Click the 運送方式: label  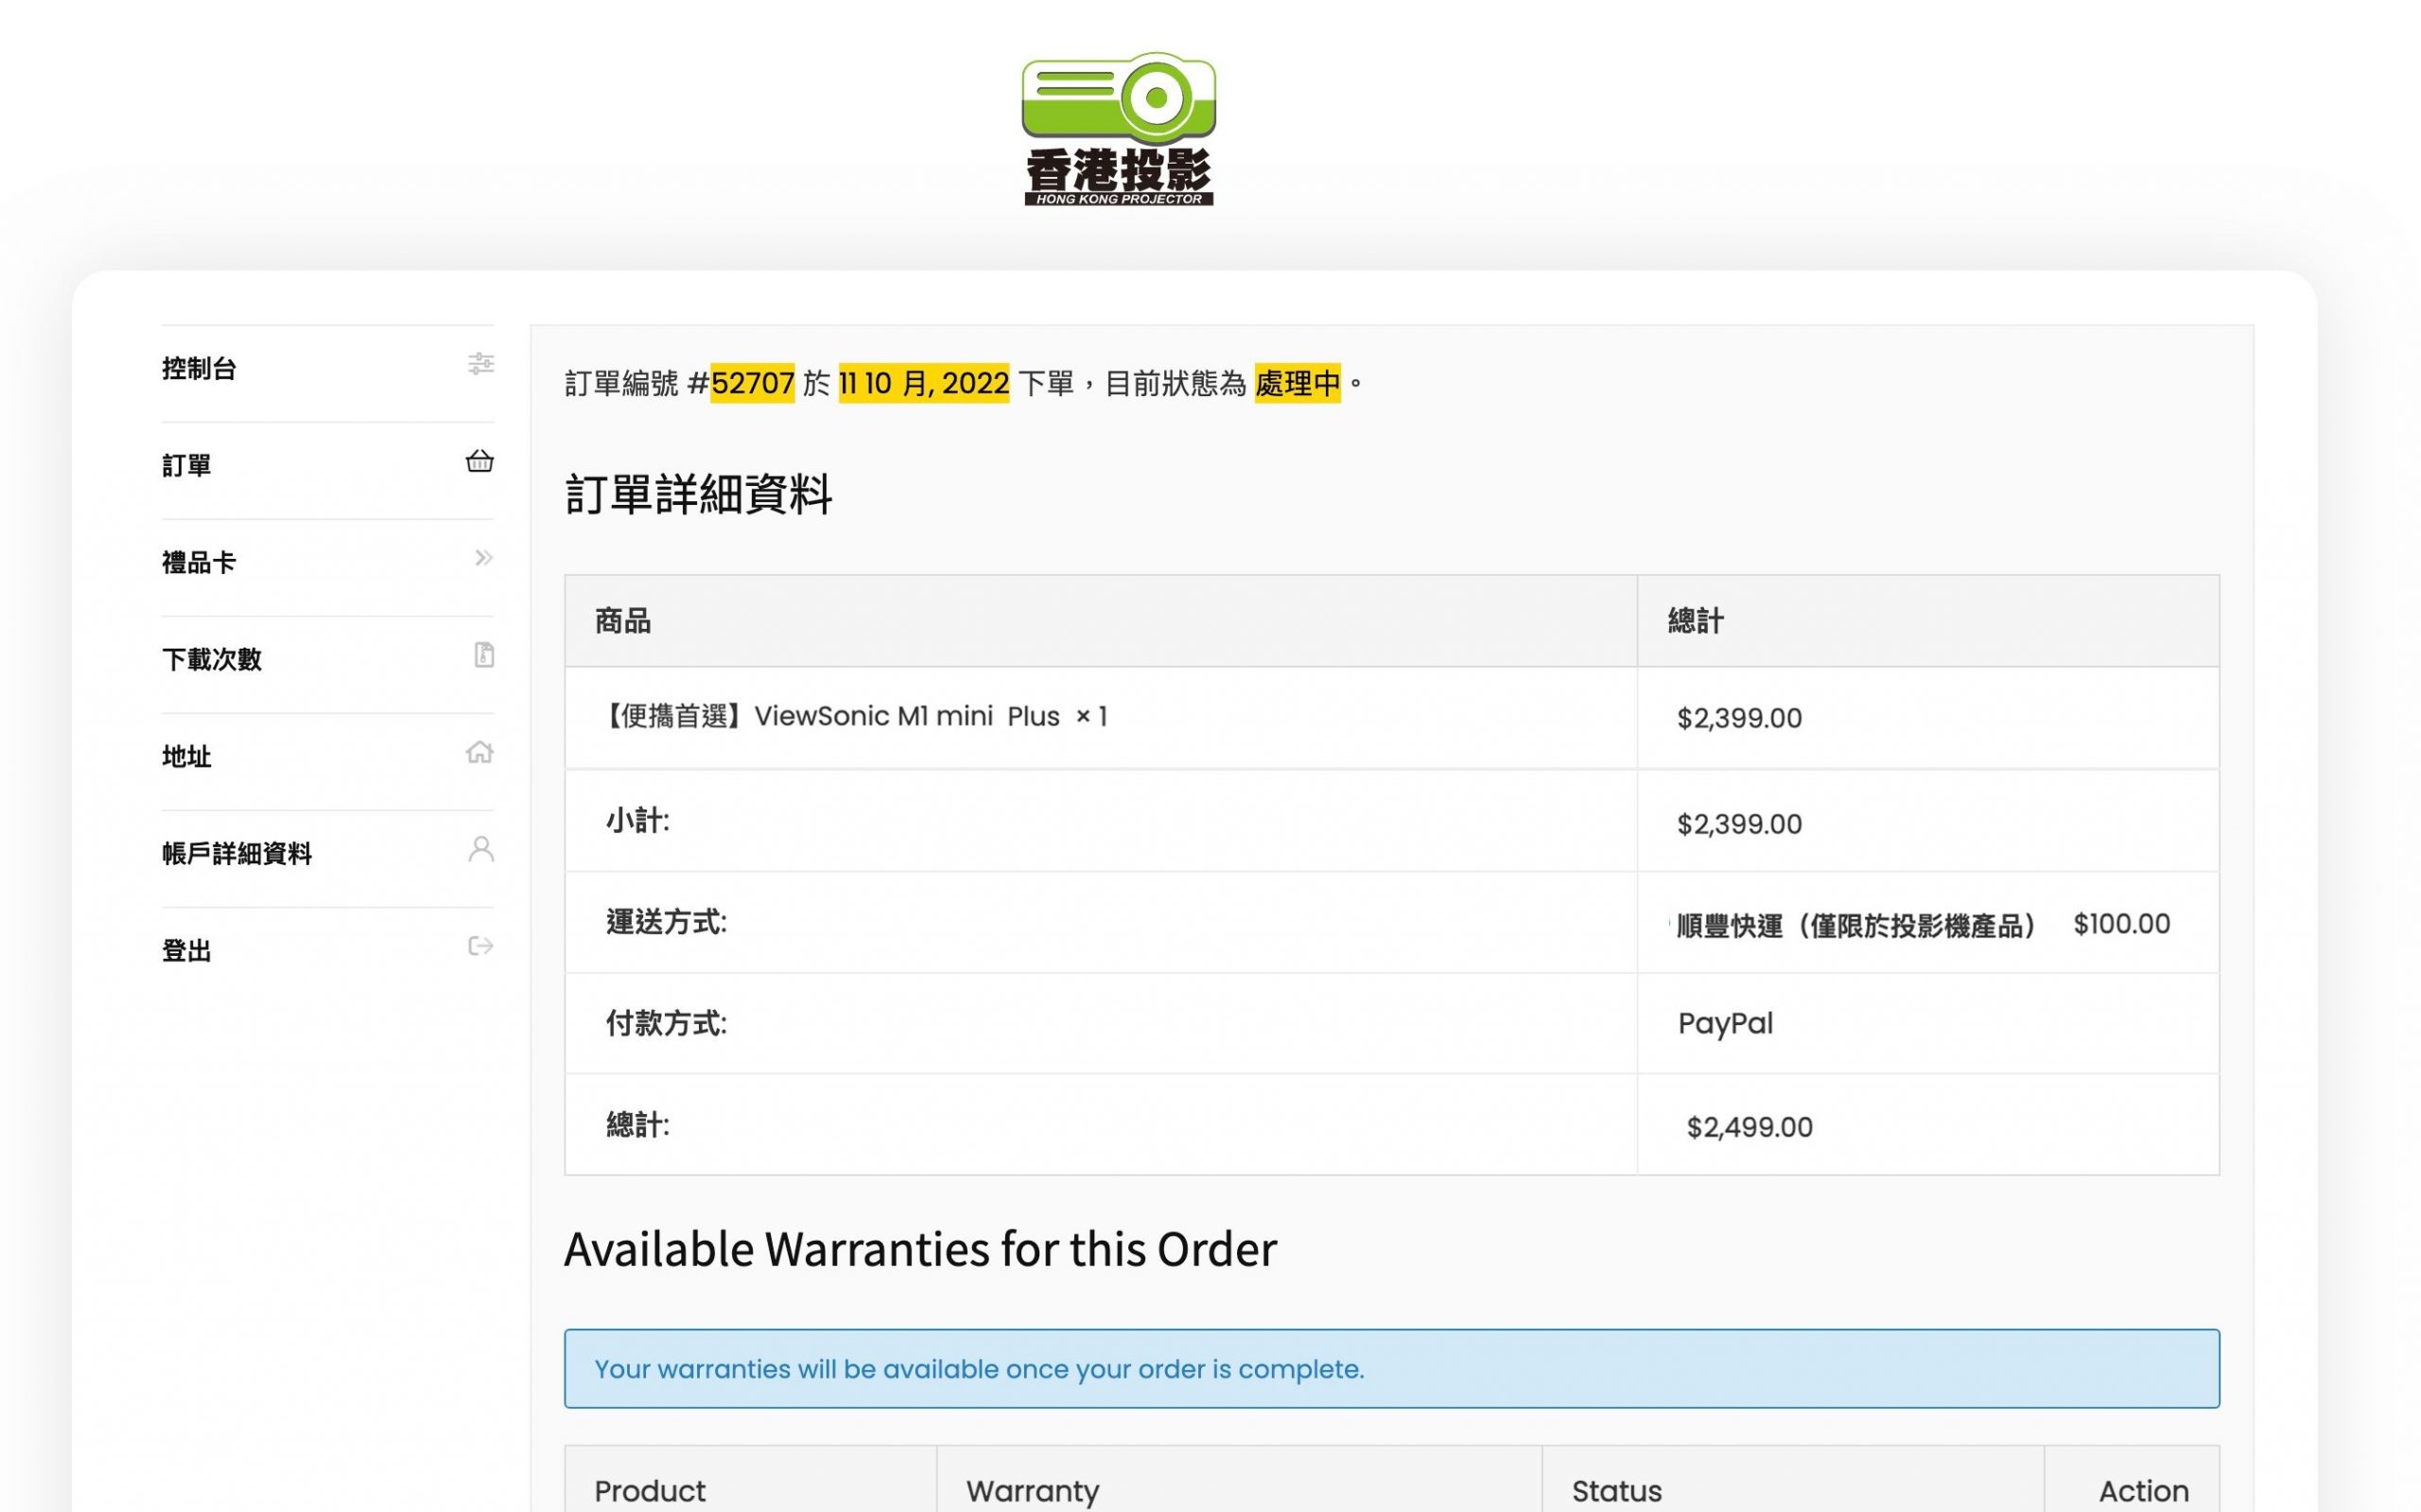(x=666, y=922)
